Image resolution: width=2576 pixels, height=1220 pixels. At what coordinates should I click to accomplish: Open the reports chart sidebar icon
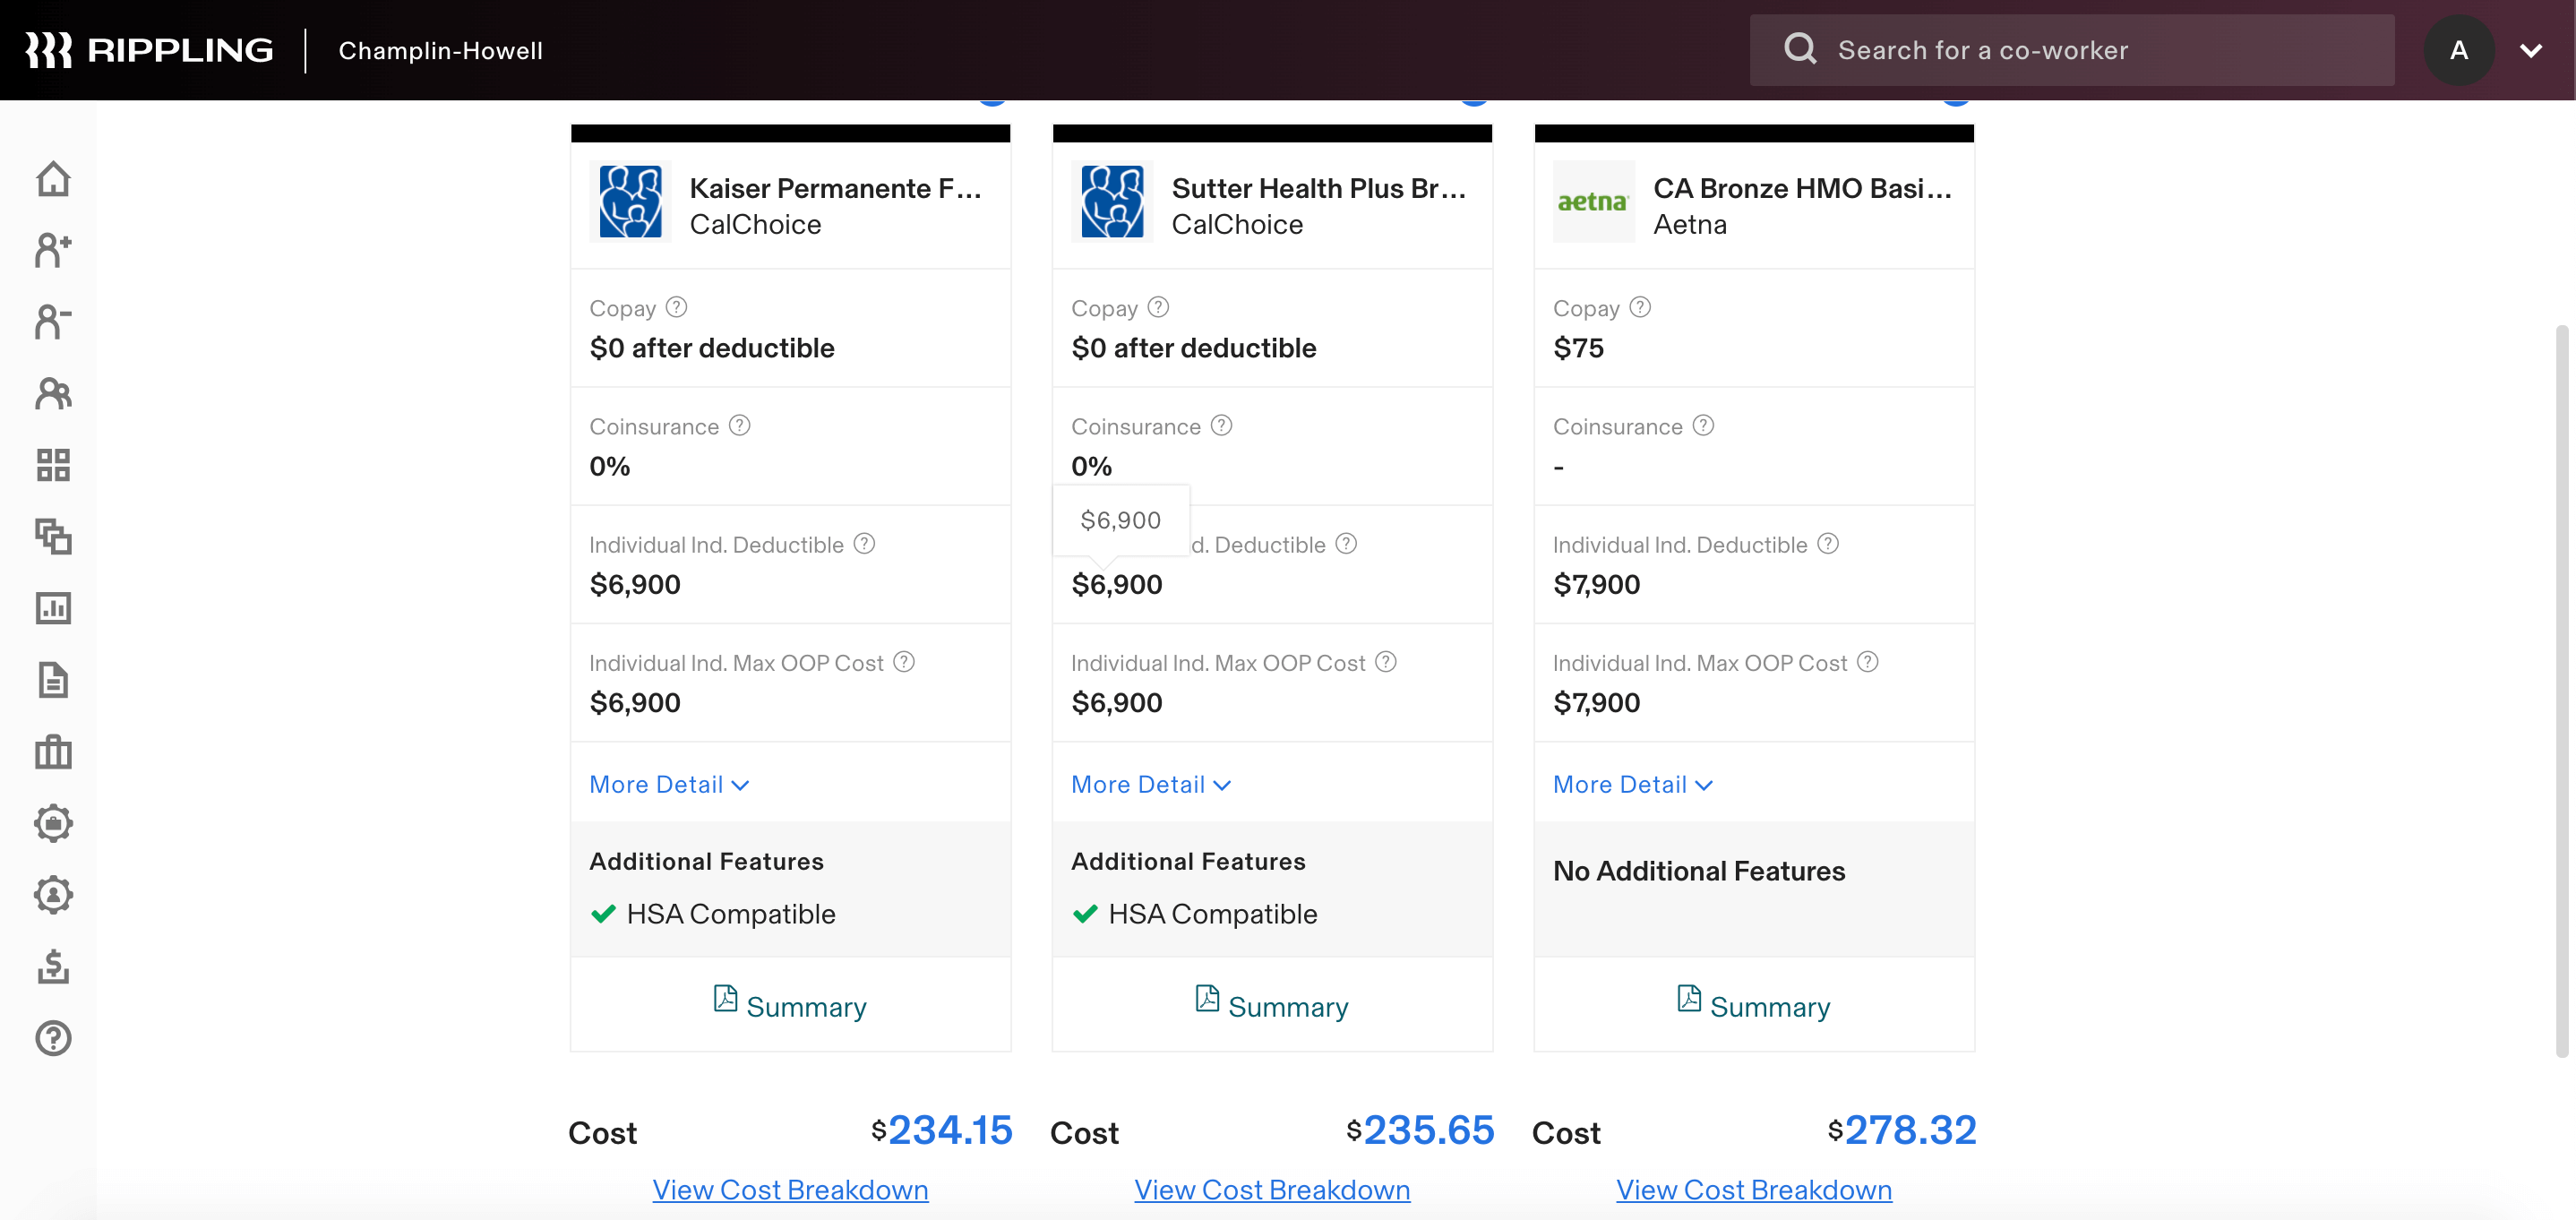53,608
